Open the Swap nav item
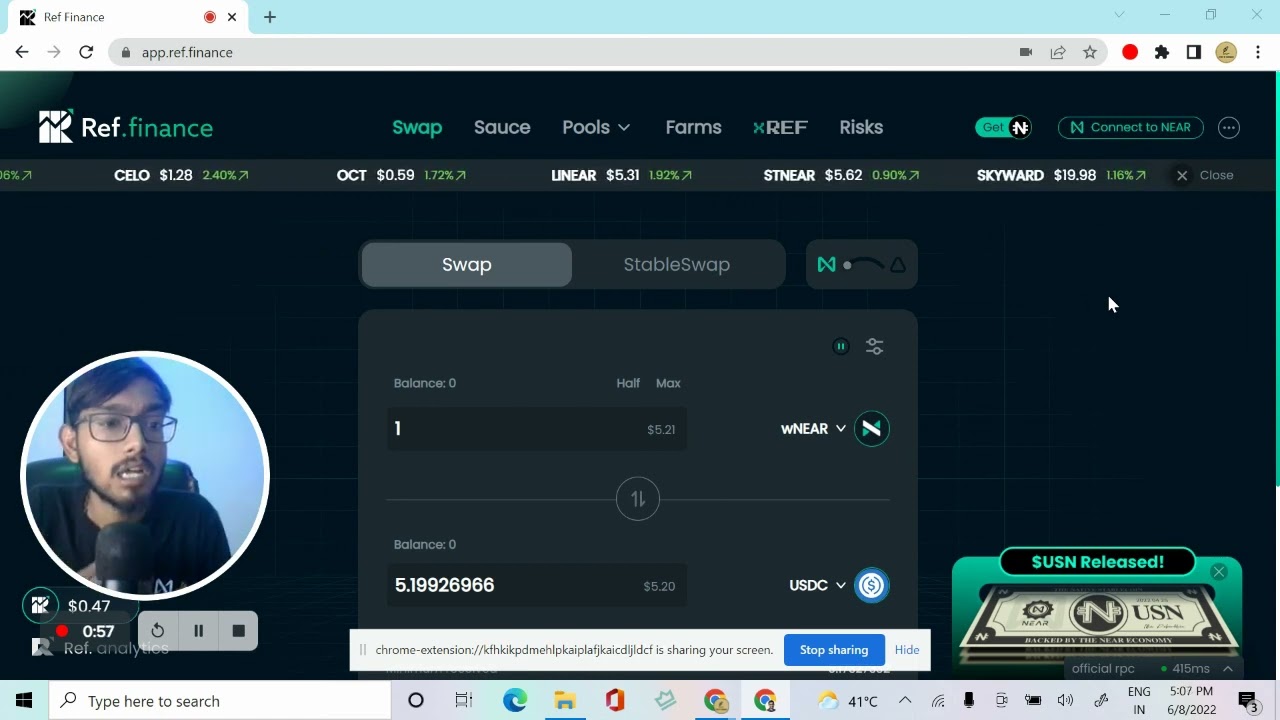The image size is (1280, 720). tap(417, 127)
